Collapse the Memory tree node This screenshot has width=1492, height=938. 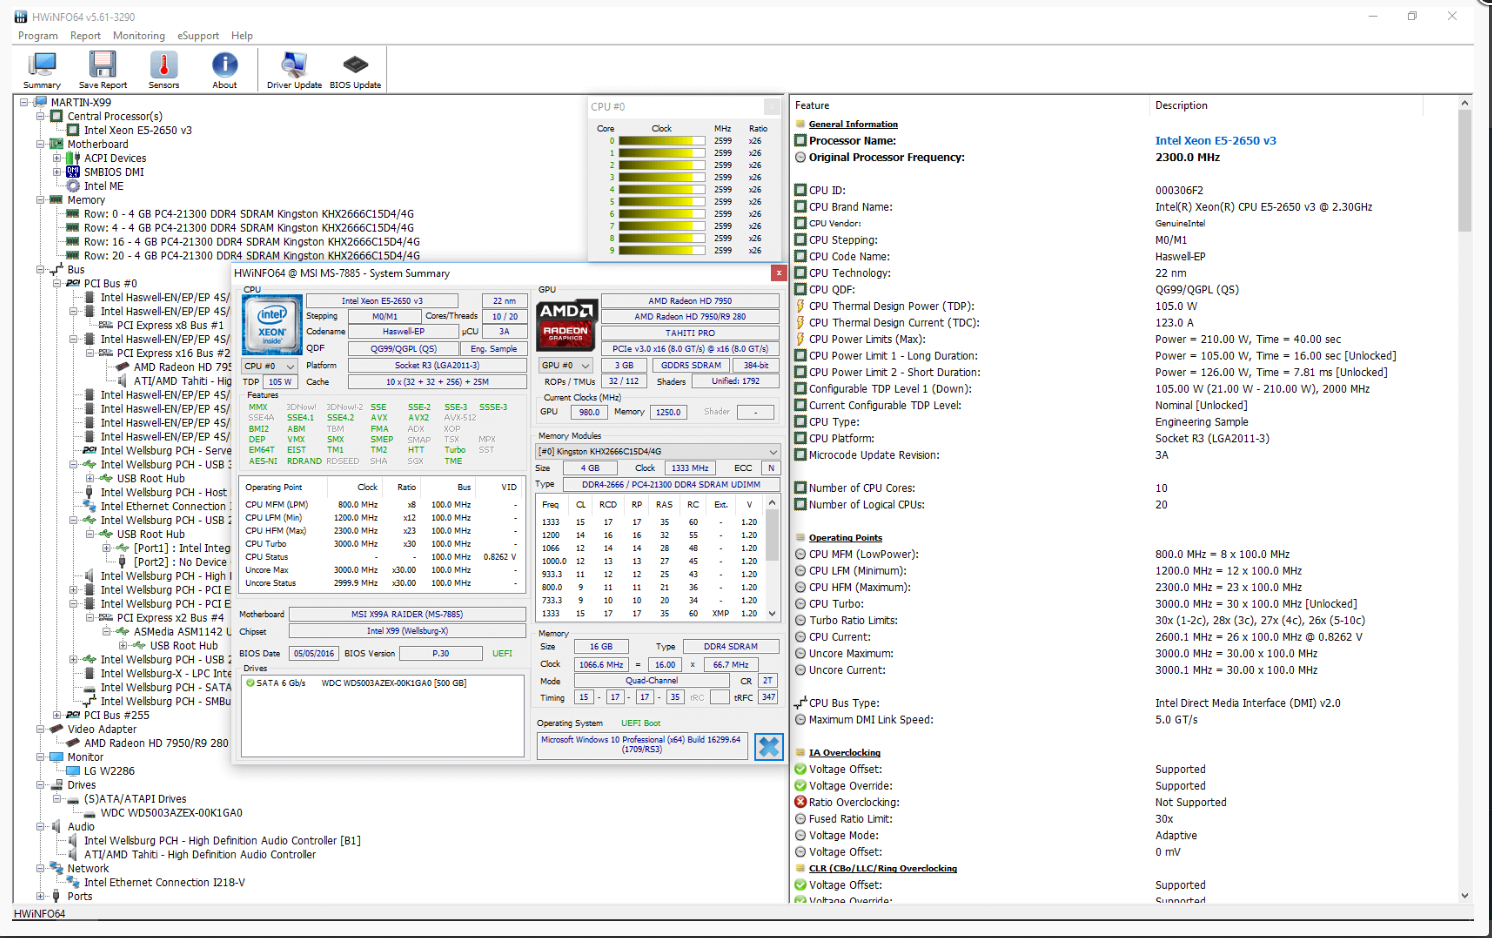[41, 200]
